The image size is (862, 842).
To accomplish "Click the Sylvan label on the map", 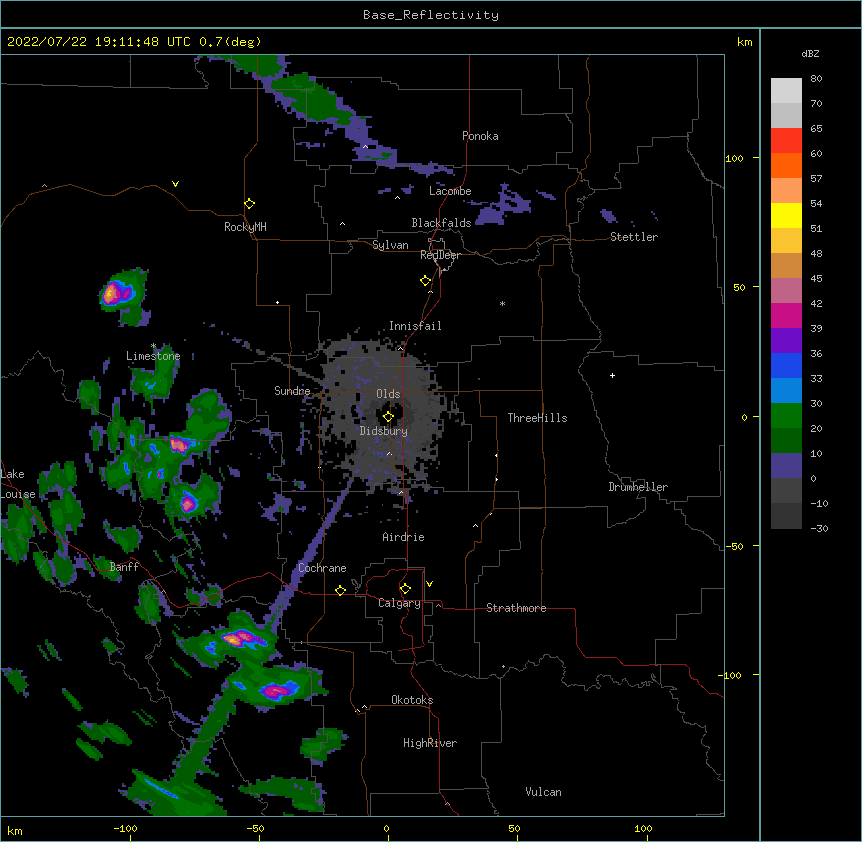I will (x=390, y=245).
